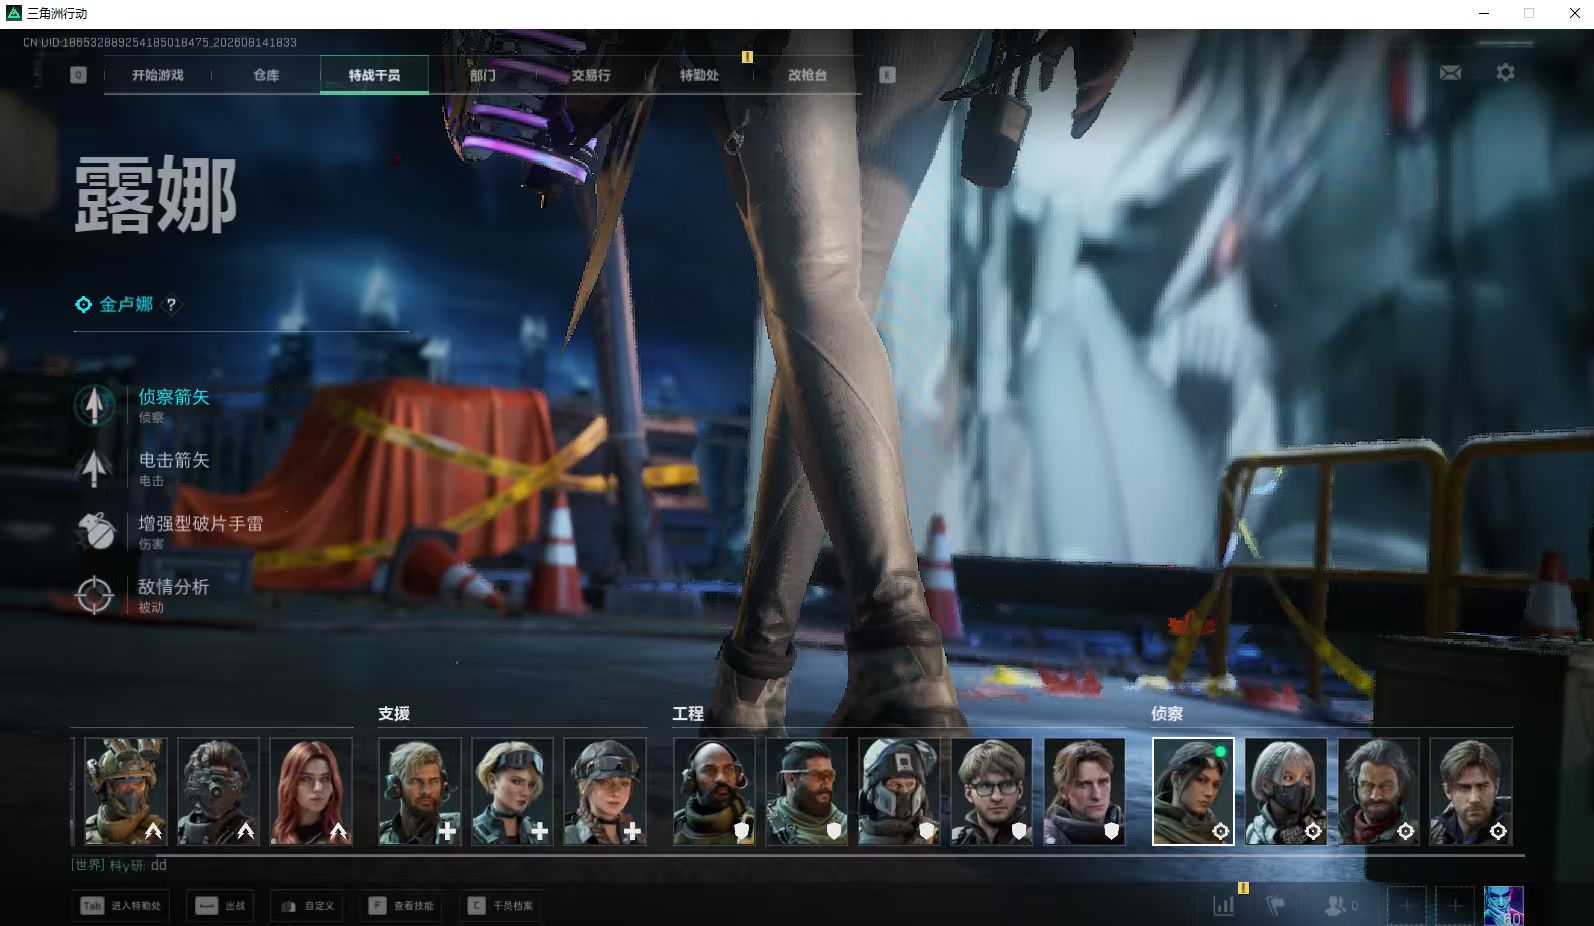Select the 敌情分析 passive skill icon
Viewport: 1594px width, 926px height.
(95, 595)
